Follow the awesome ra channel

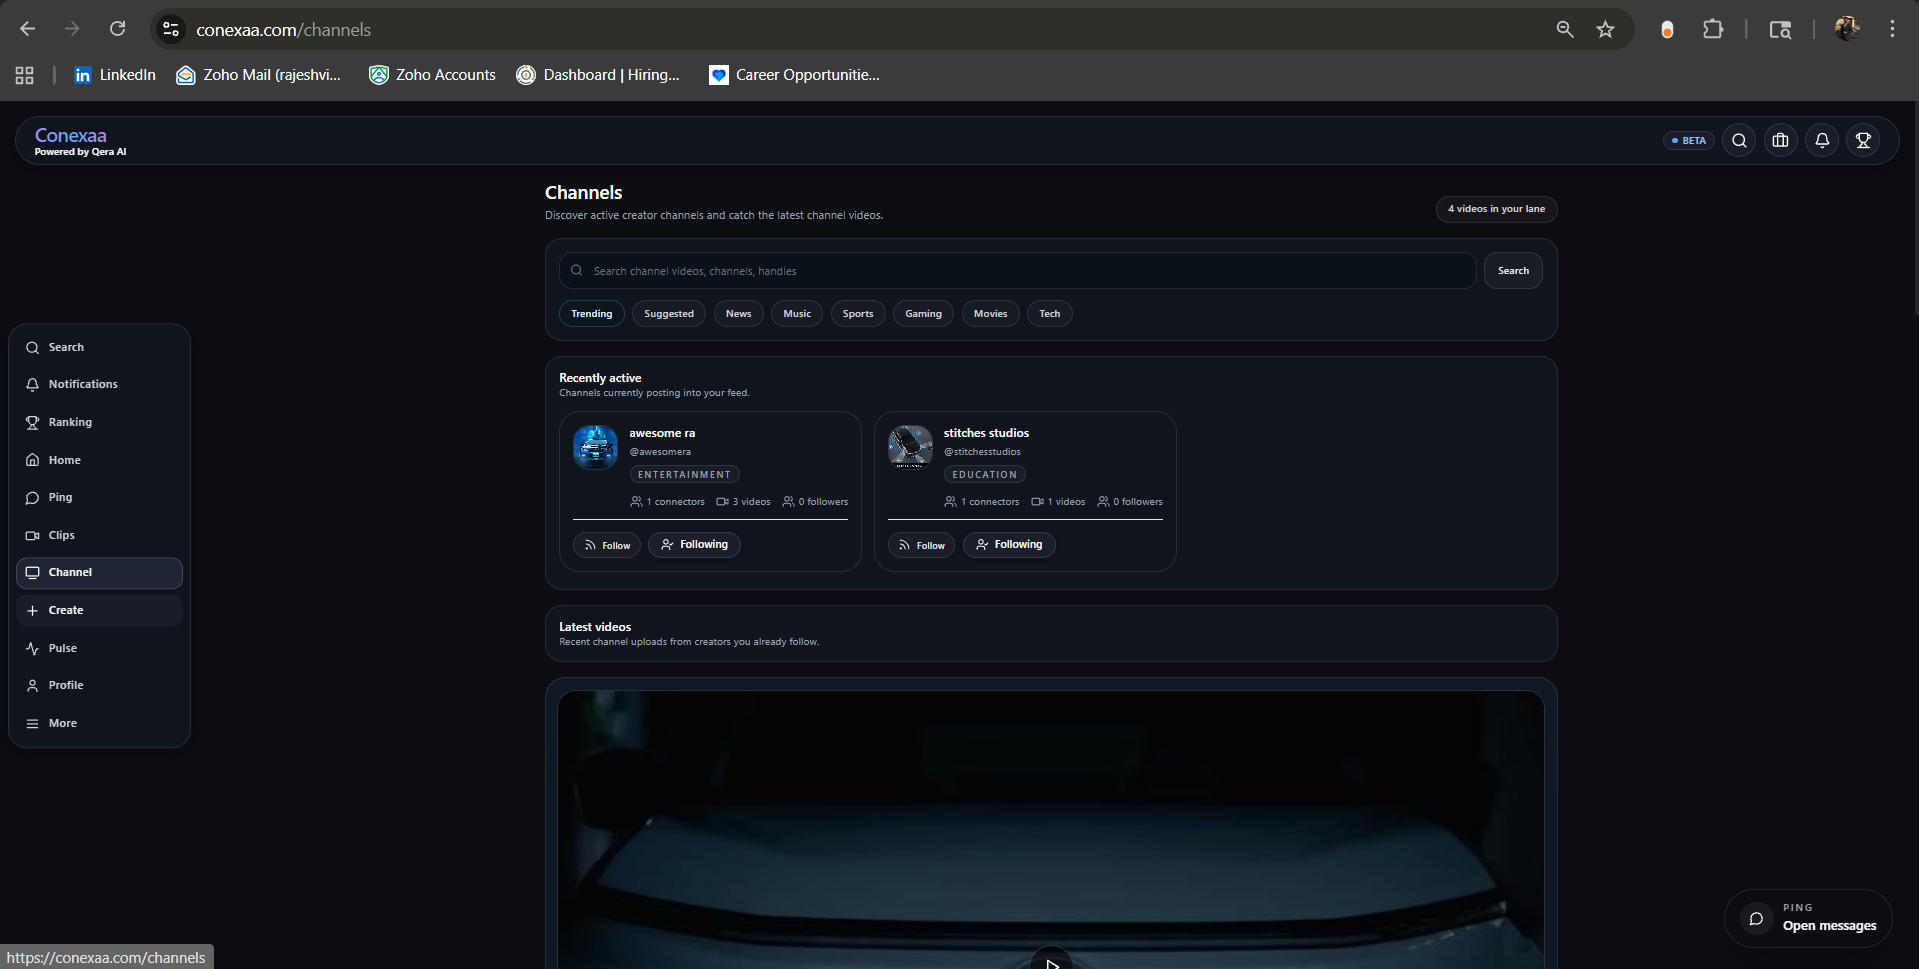(x=607, y=545)
